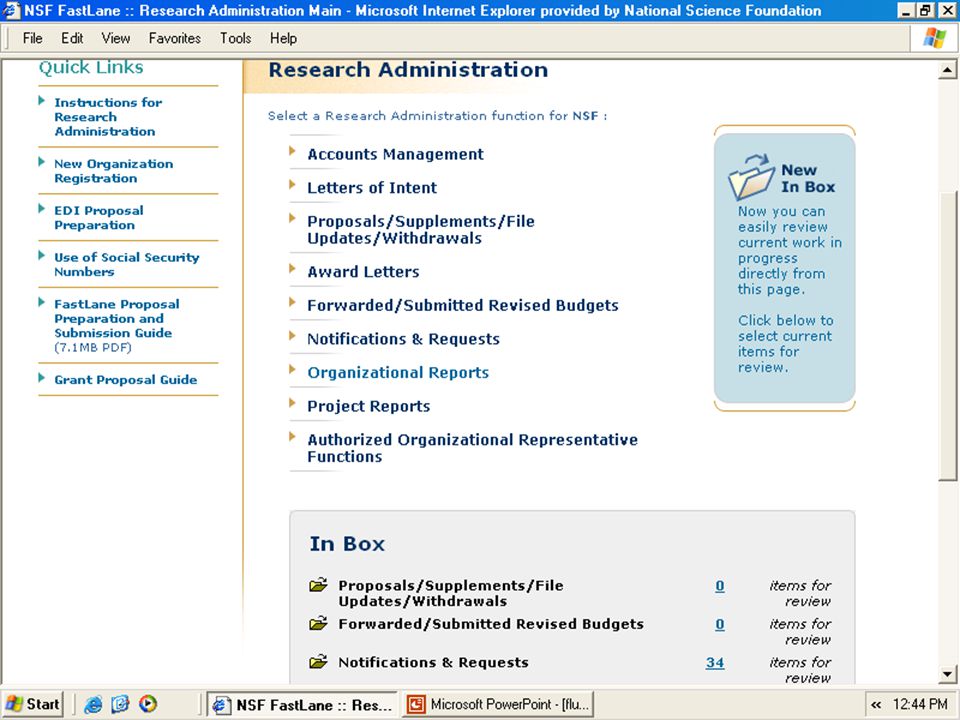
Task: Click arrow bullet beside Project Reports
Action: pos(293,403)
